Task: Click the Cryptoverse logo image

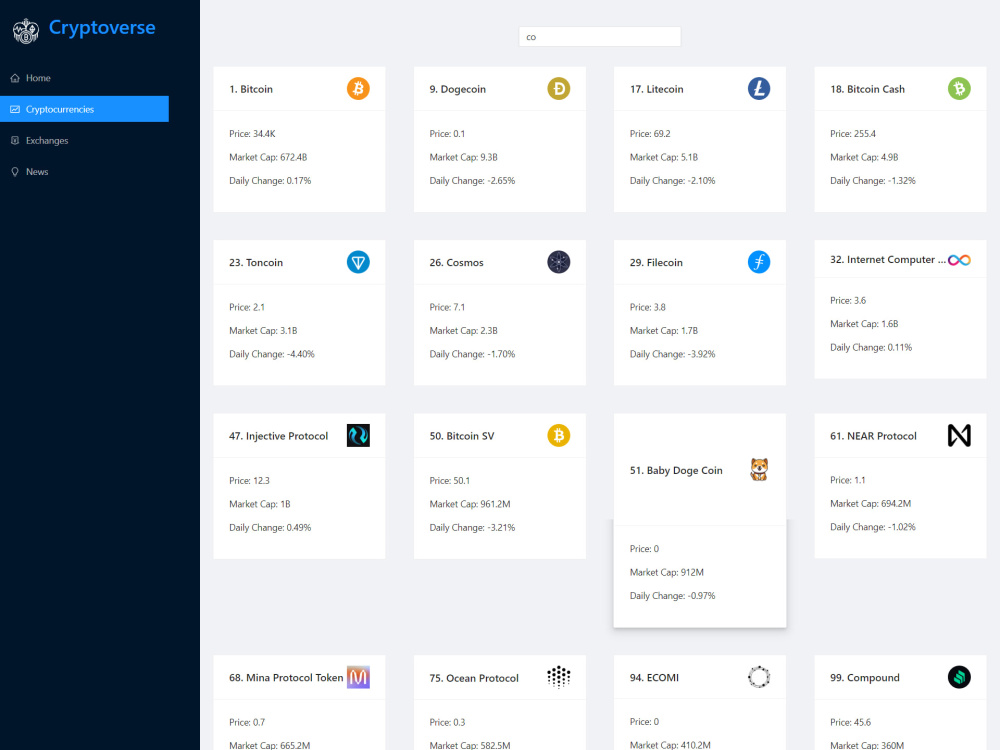Action: tap(26, 31)
